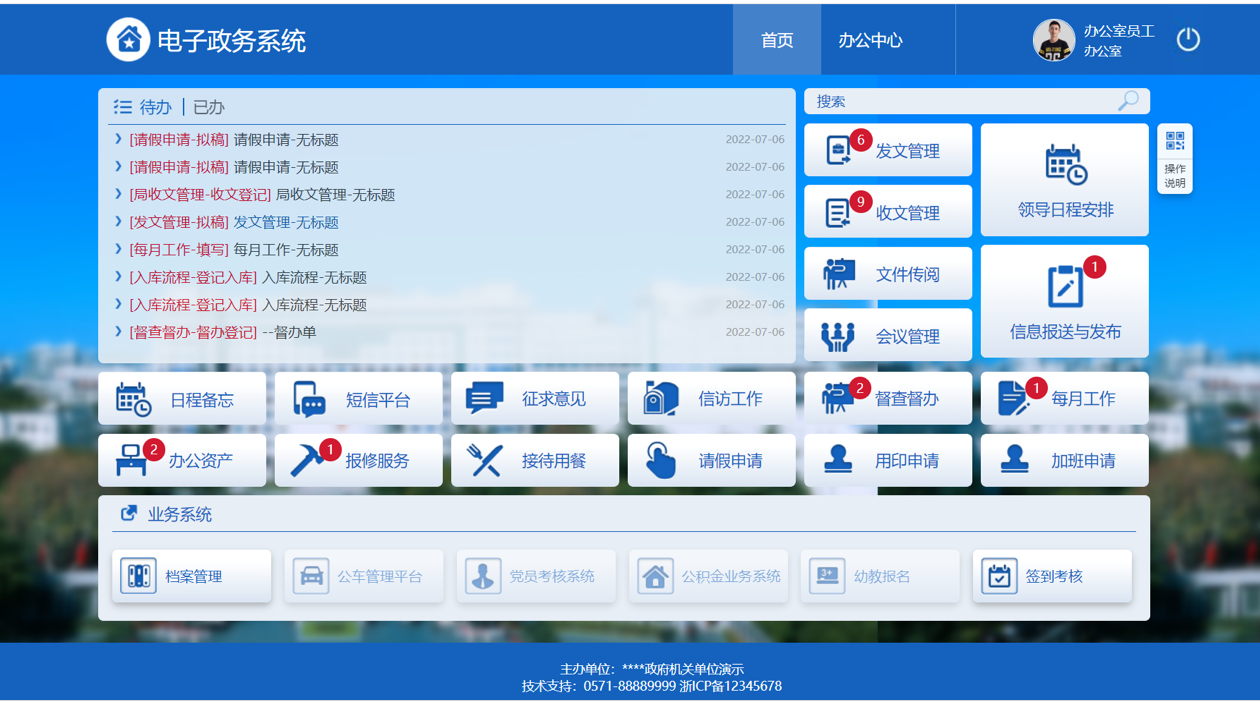1260x702 pixels.
Task: Click the 档案管理 button
Action: coord(192,576)
